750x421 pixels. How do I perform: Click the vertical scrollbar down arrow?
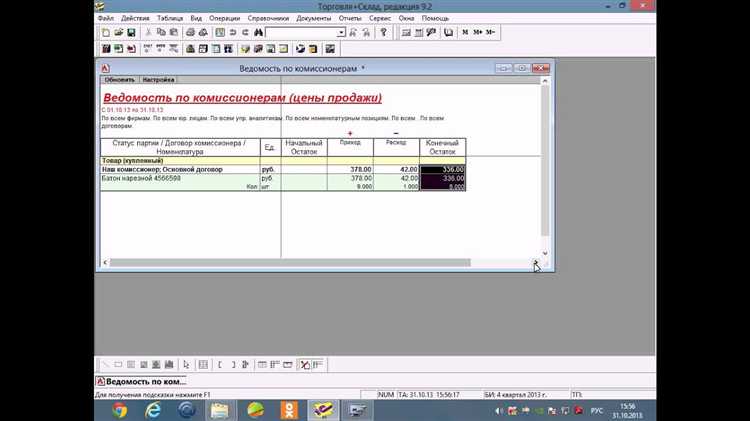click(545, 253)
